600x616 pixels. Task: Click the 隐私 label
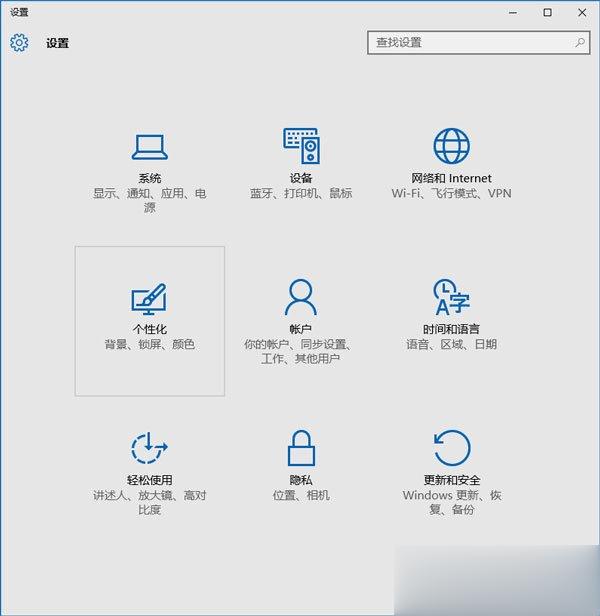(301, 480)
